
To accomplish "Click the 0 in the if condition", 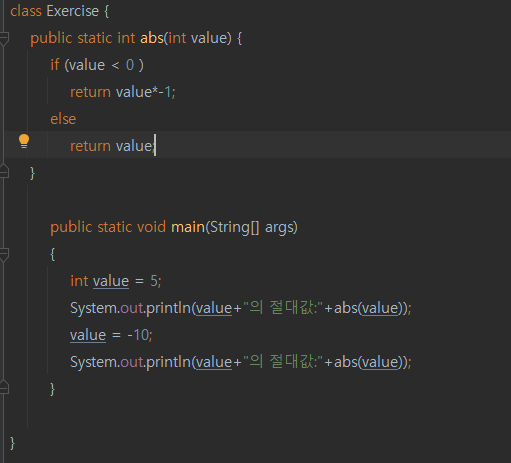I will [130, 65].
